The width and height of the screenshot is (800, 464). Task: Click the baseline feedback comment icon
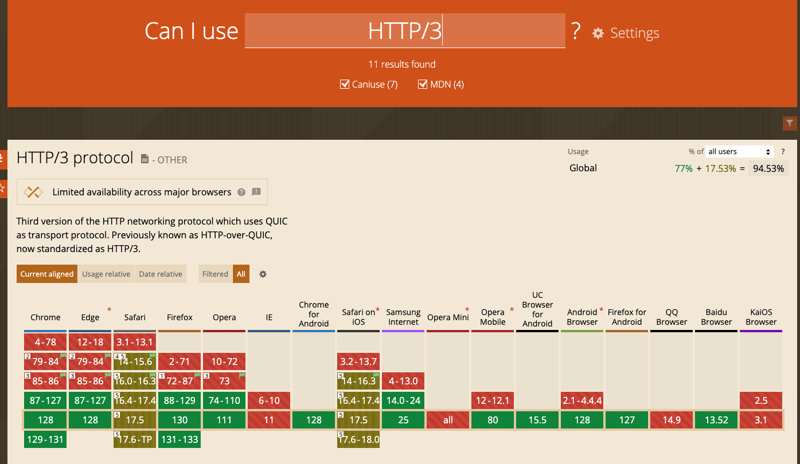256,192
